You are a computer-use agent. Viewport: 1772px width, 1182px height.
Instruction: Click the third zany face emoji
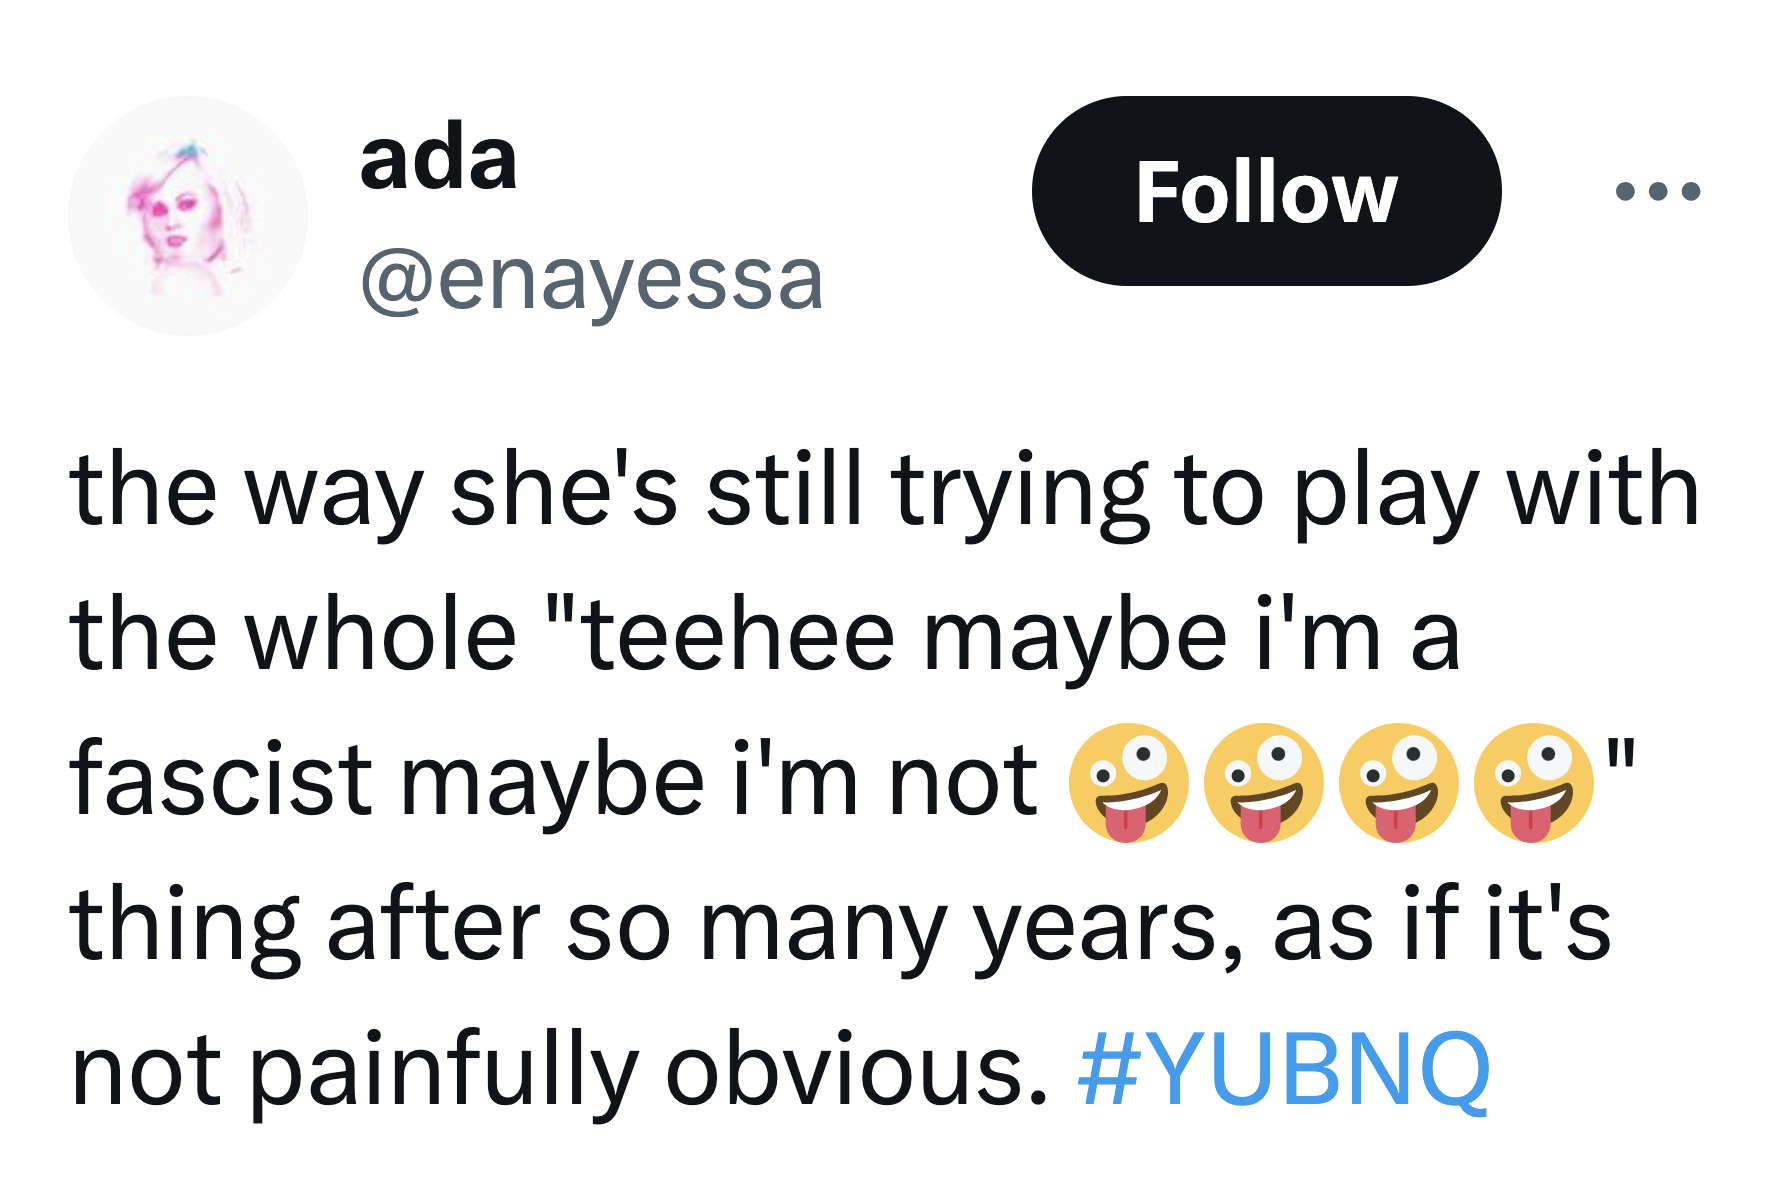[x=1398, y=782]
